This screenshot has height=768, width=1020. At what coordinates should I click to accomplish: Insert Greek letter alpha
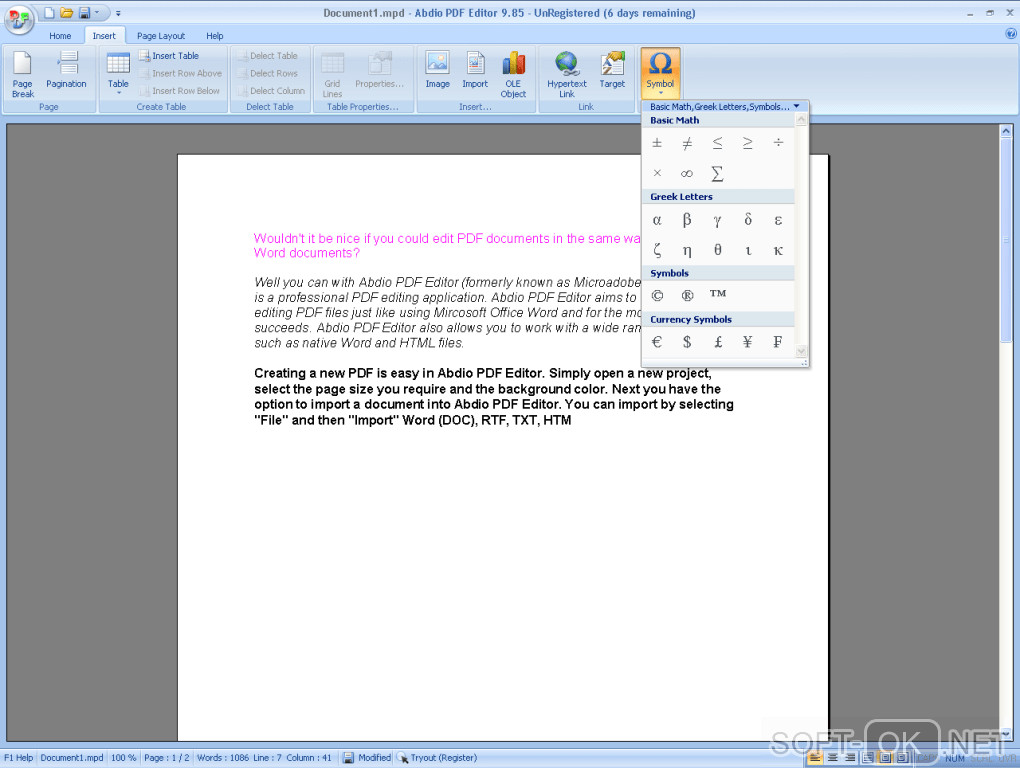(x=657, y=220)
